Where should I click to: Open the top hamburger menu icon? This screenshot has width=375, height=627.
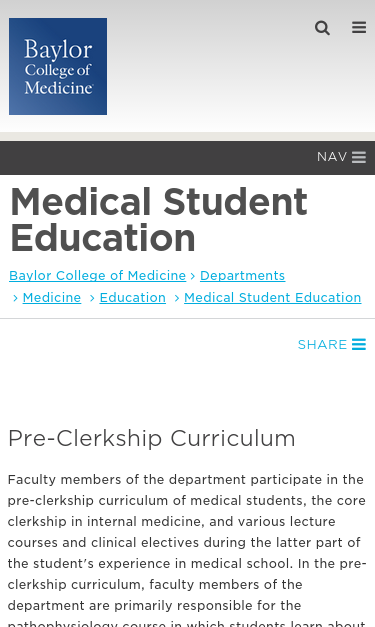click(x=359, y=28)
